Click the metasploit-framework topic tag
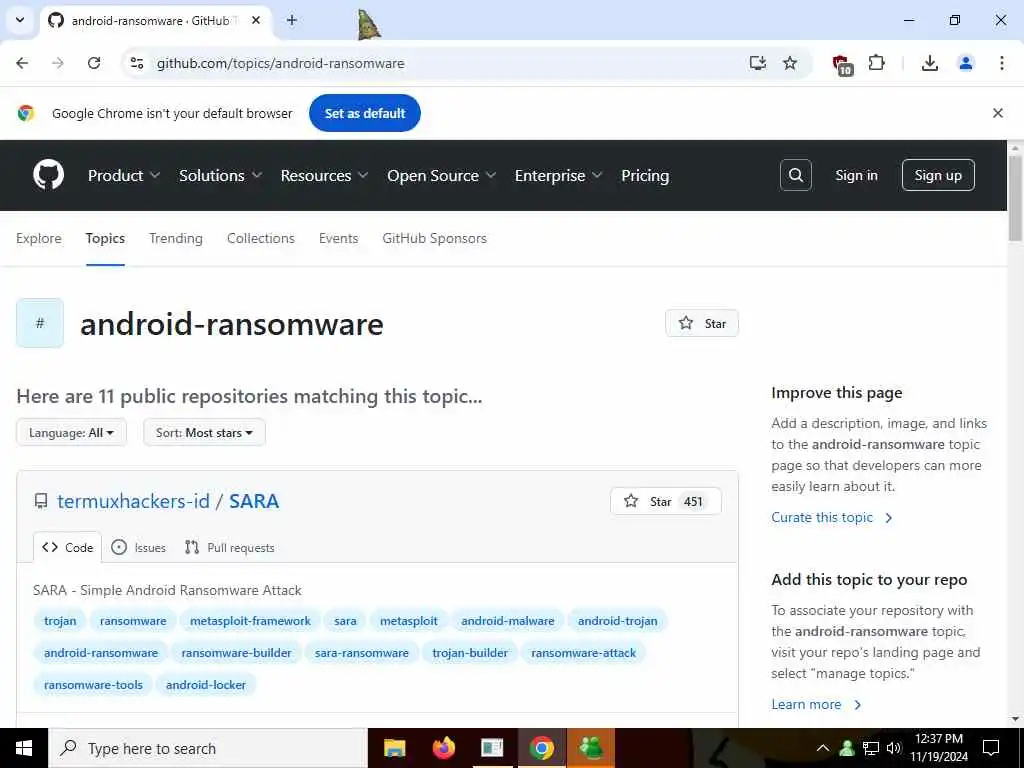1024x768 pixels. coord(250,620)
